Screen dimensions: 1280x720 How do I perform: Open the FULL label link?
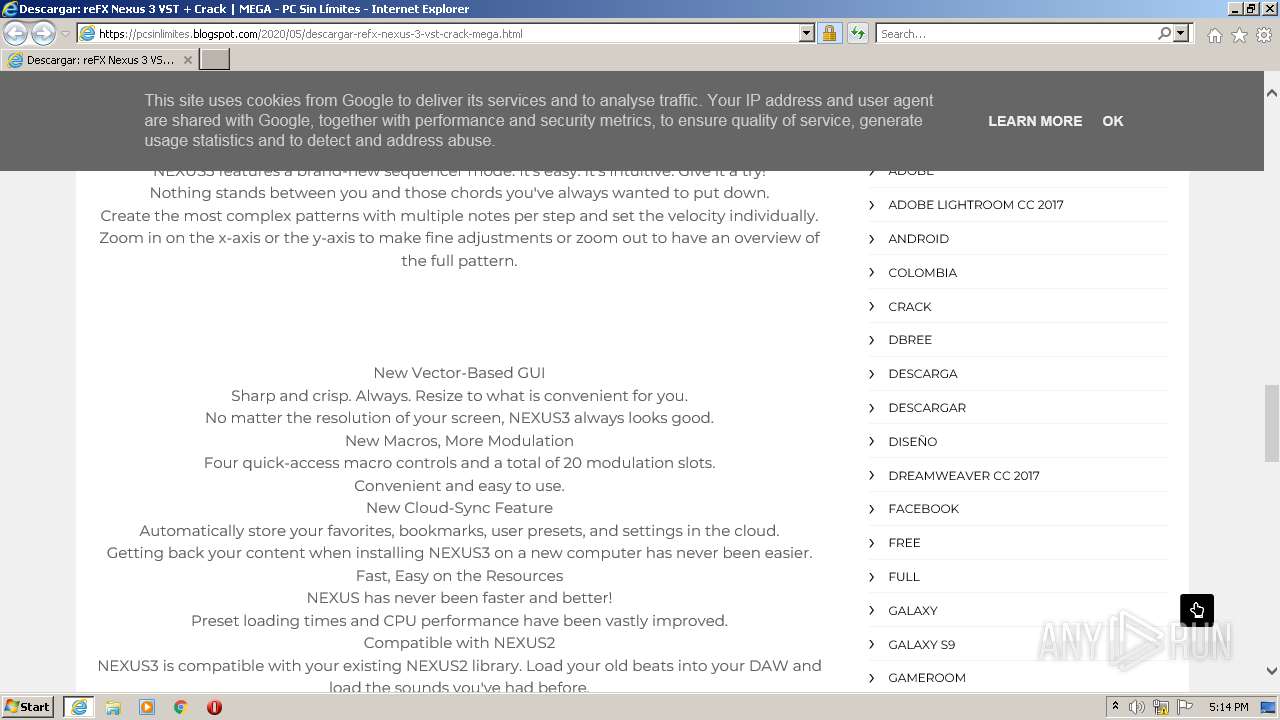[903, 577]
